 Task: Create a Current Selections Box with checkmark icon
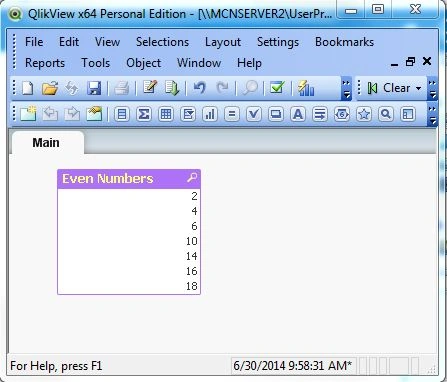[254, 114]
